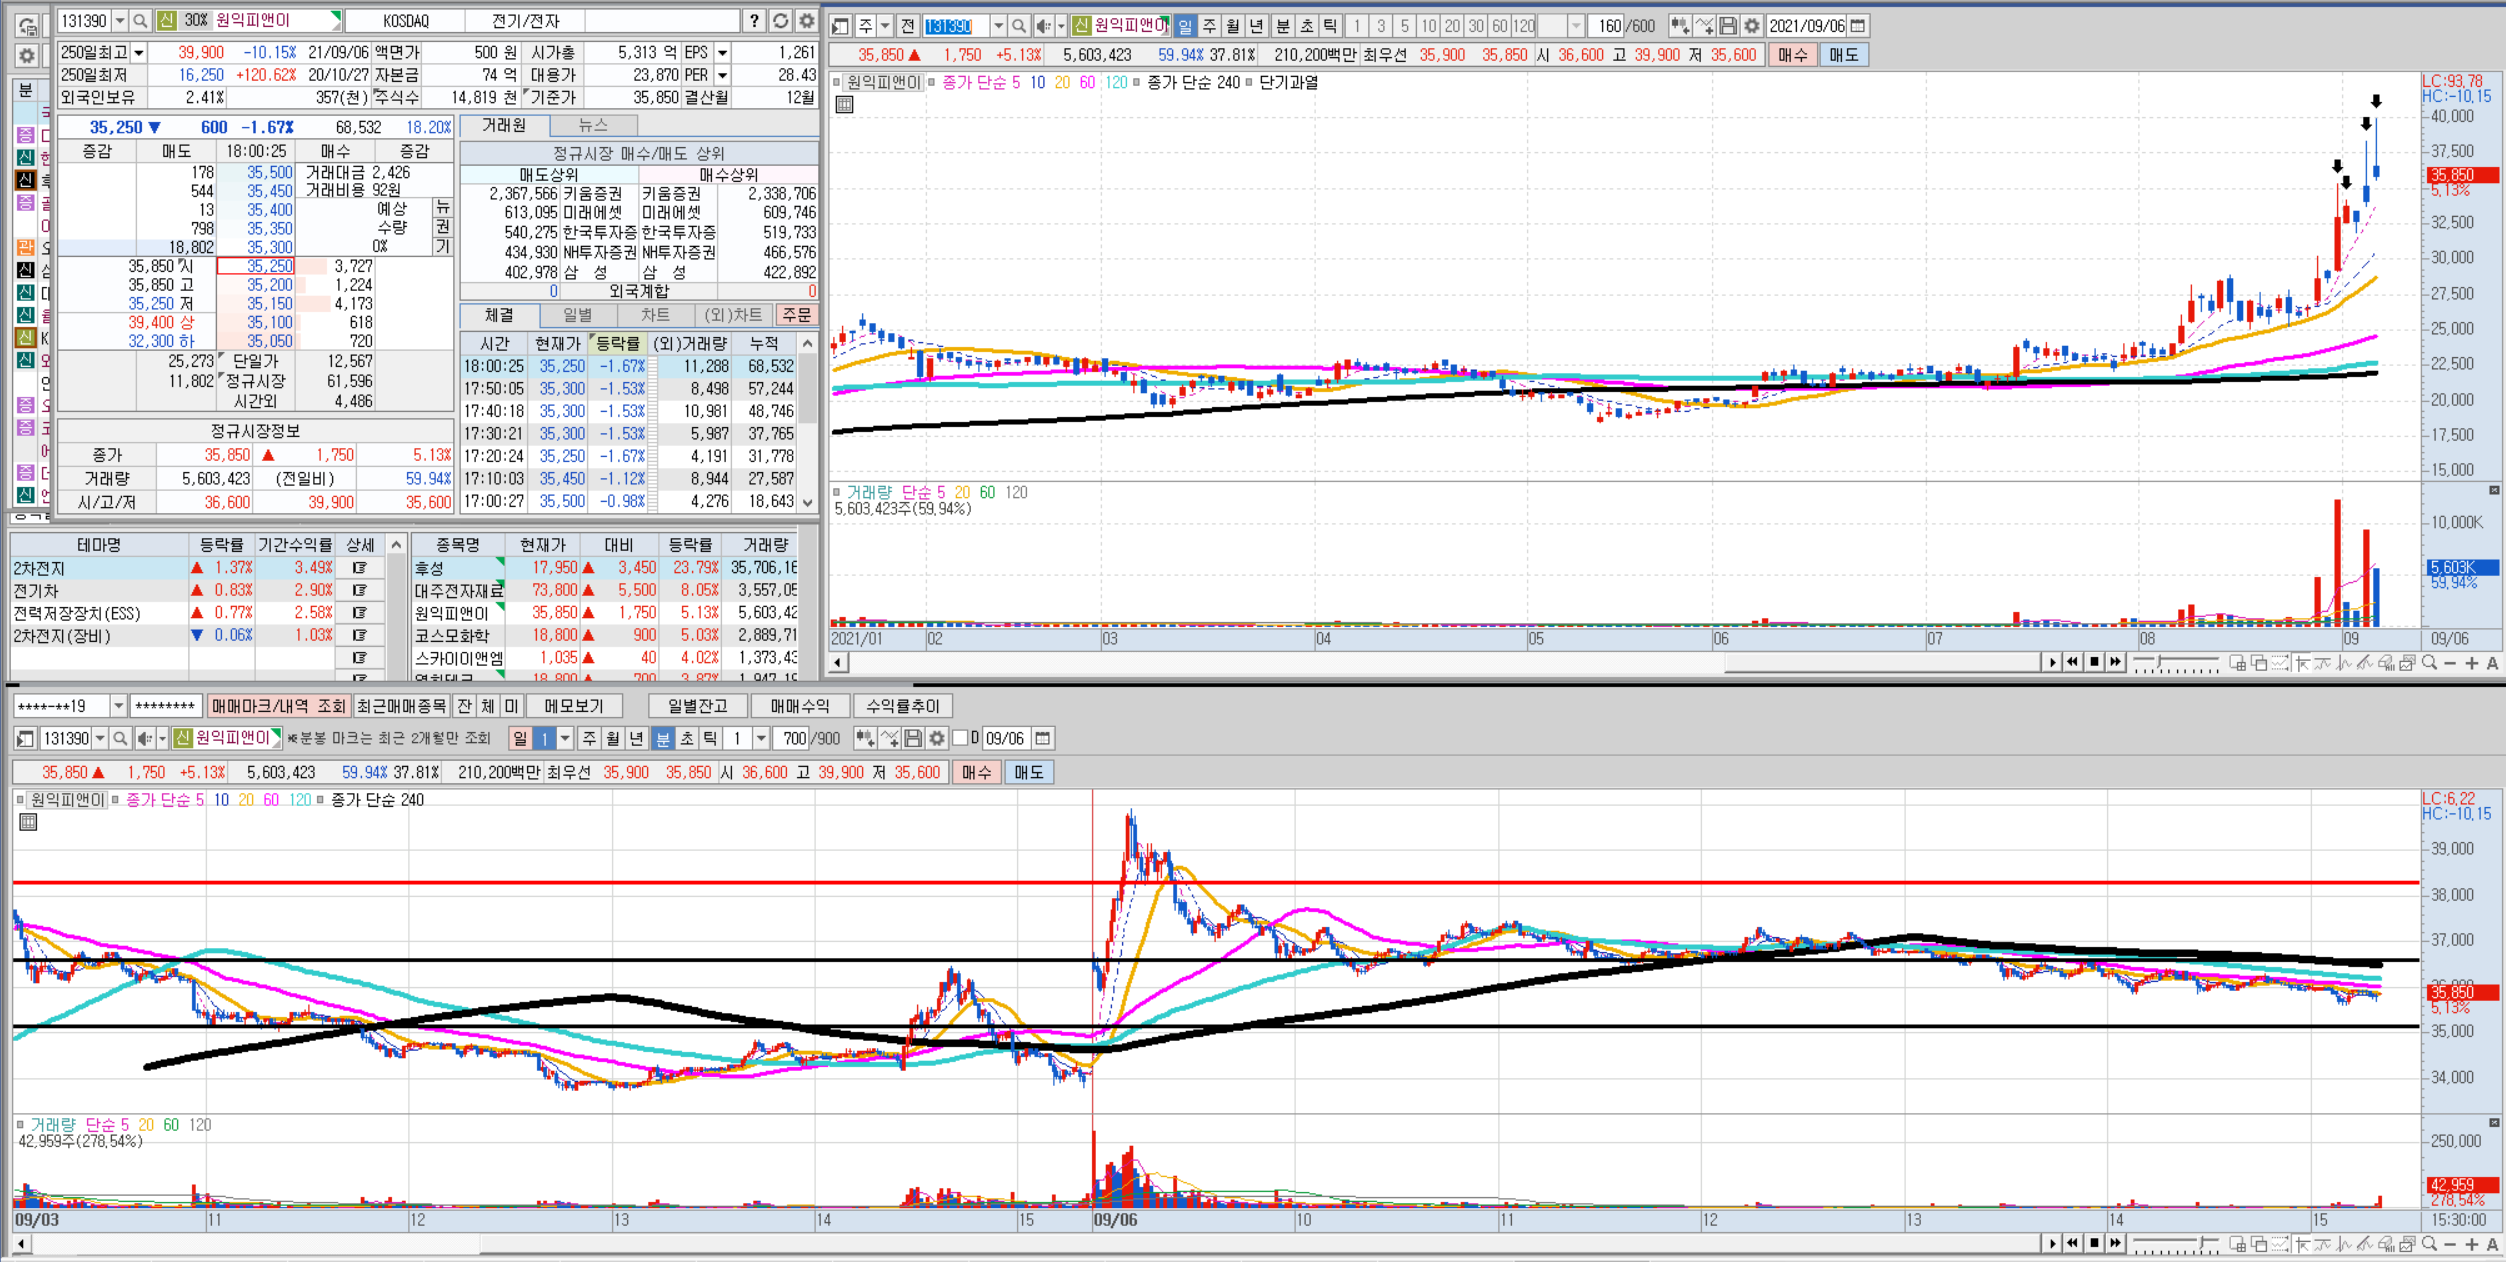The image size is (2506, 1262).
Task: Click the search icon in daily chart toolbar
Action: click(x=1018, y=26)
